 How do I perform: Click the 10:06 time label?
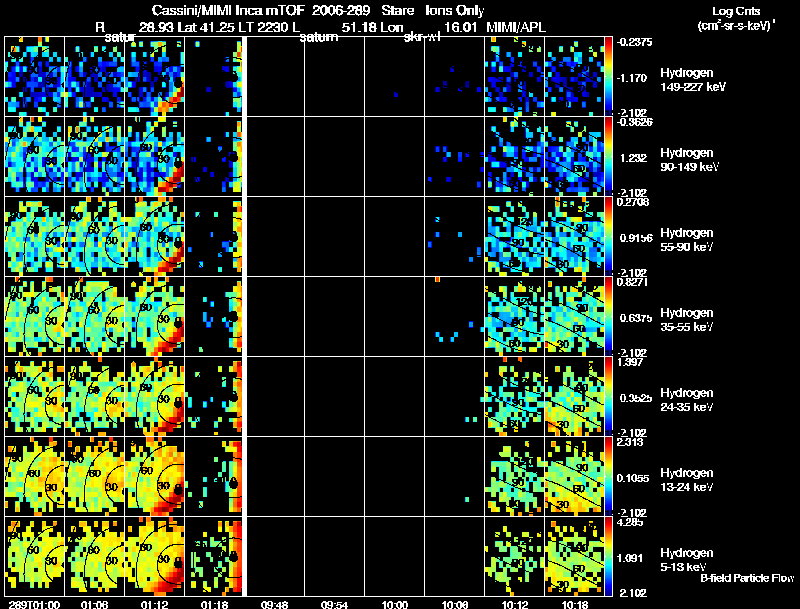tap(455, 604)
